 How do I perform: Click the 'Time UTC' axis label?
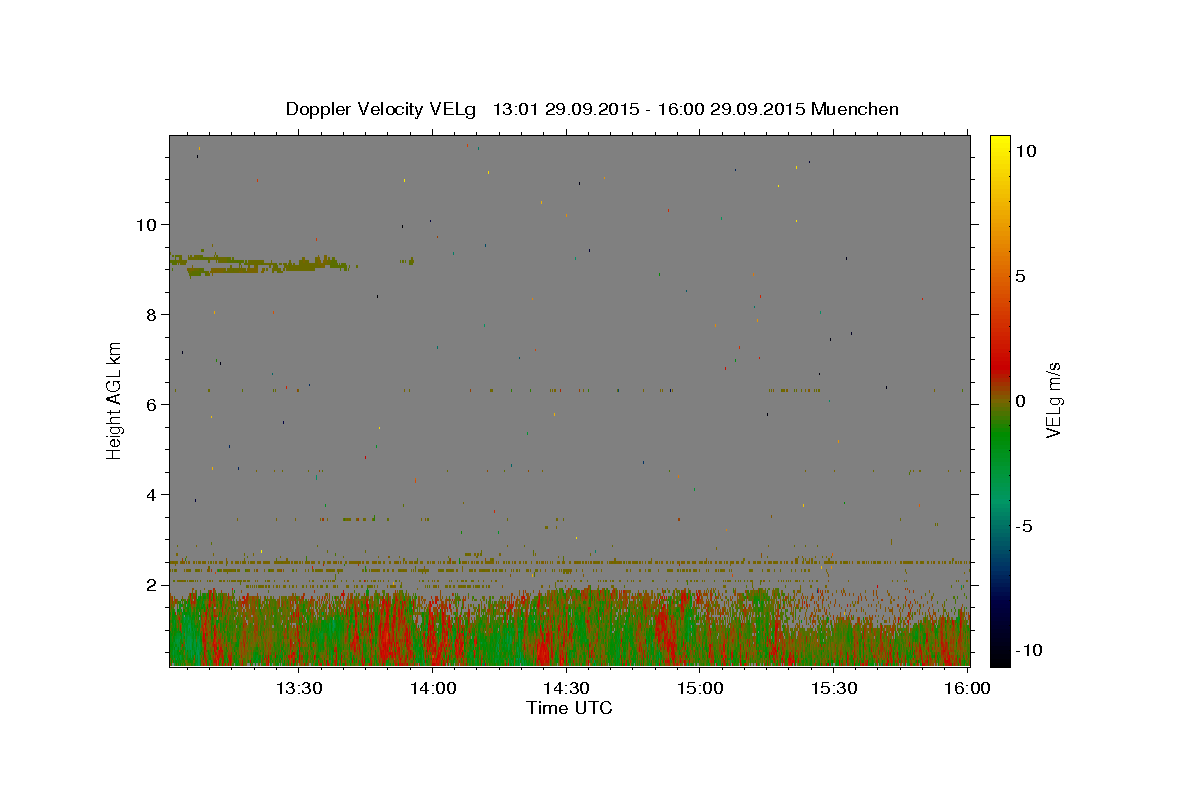pos(569,707)
